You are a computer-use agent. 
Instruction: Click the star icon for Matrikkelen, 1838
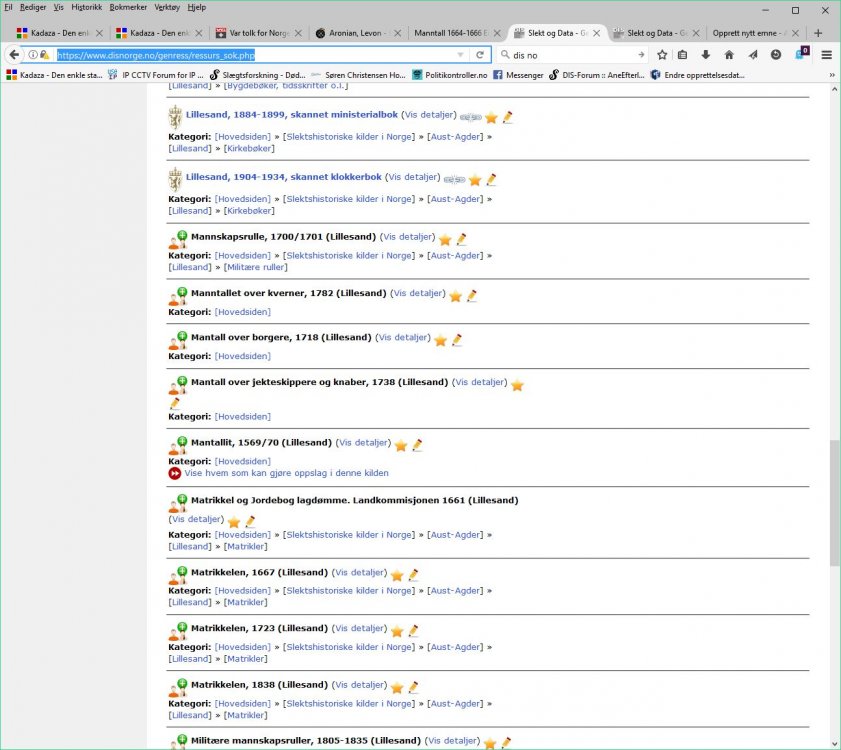click(x=397, y=688)
